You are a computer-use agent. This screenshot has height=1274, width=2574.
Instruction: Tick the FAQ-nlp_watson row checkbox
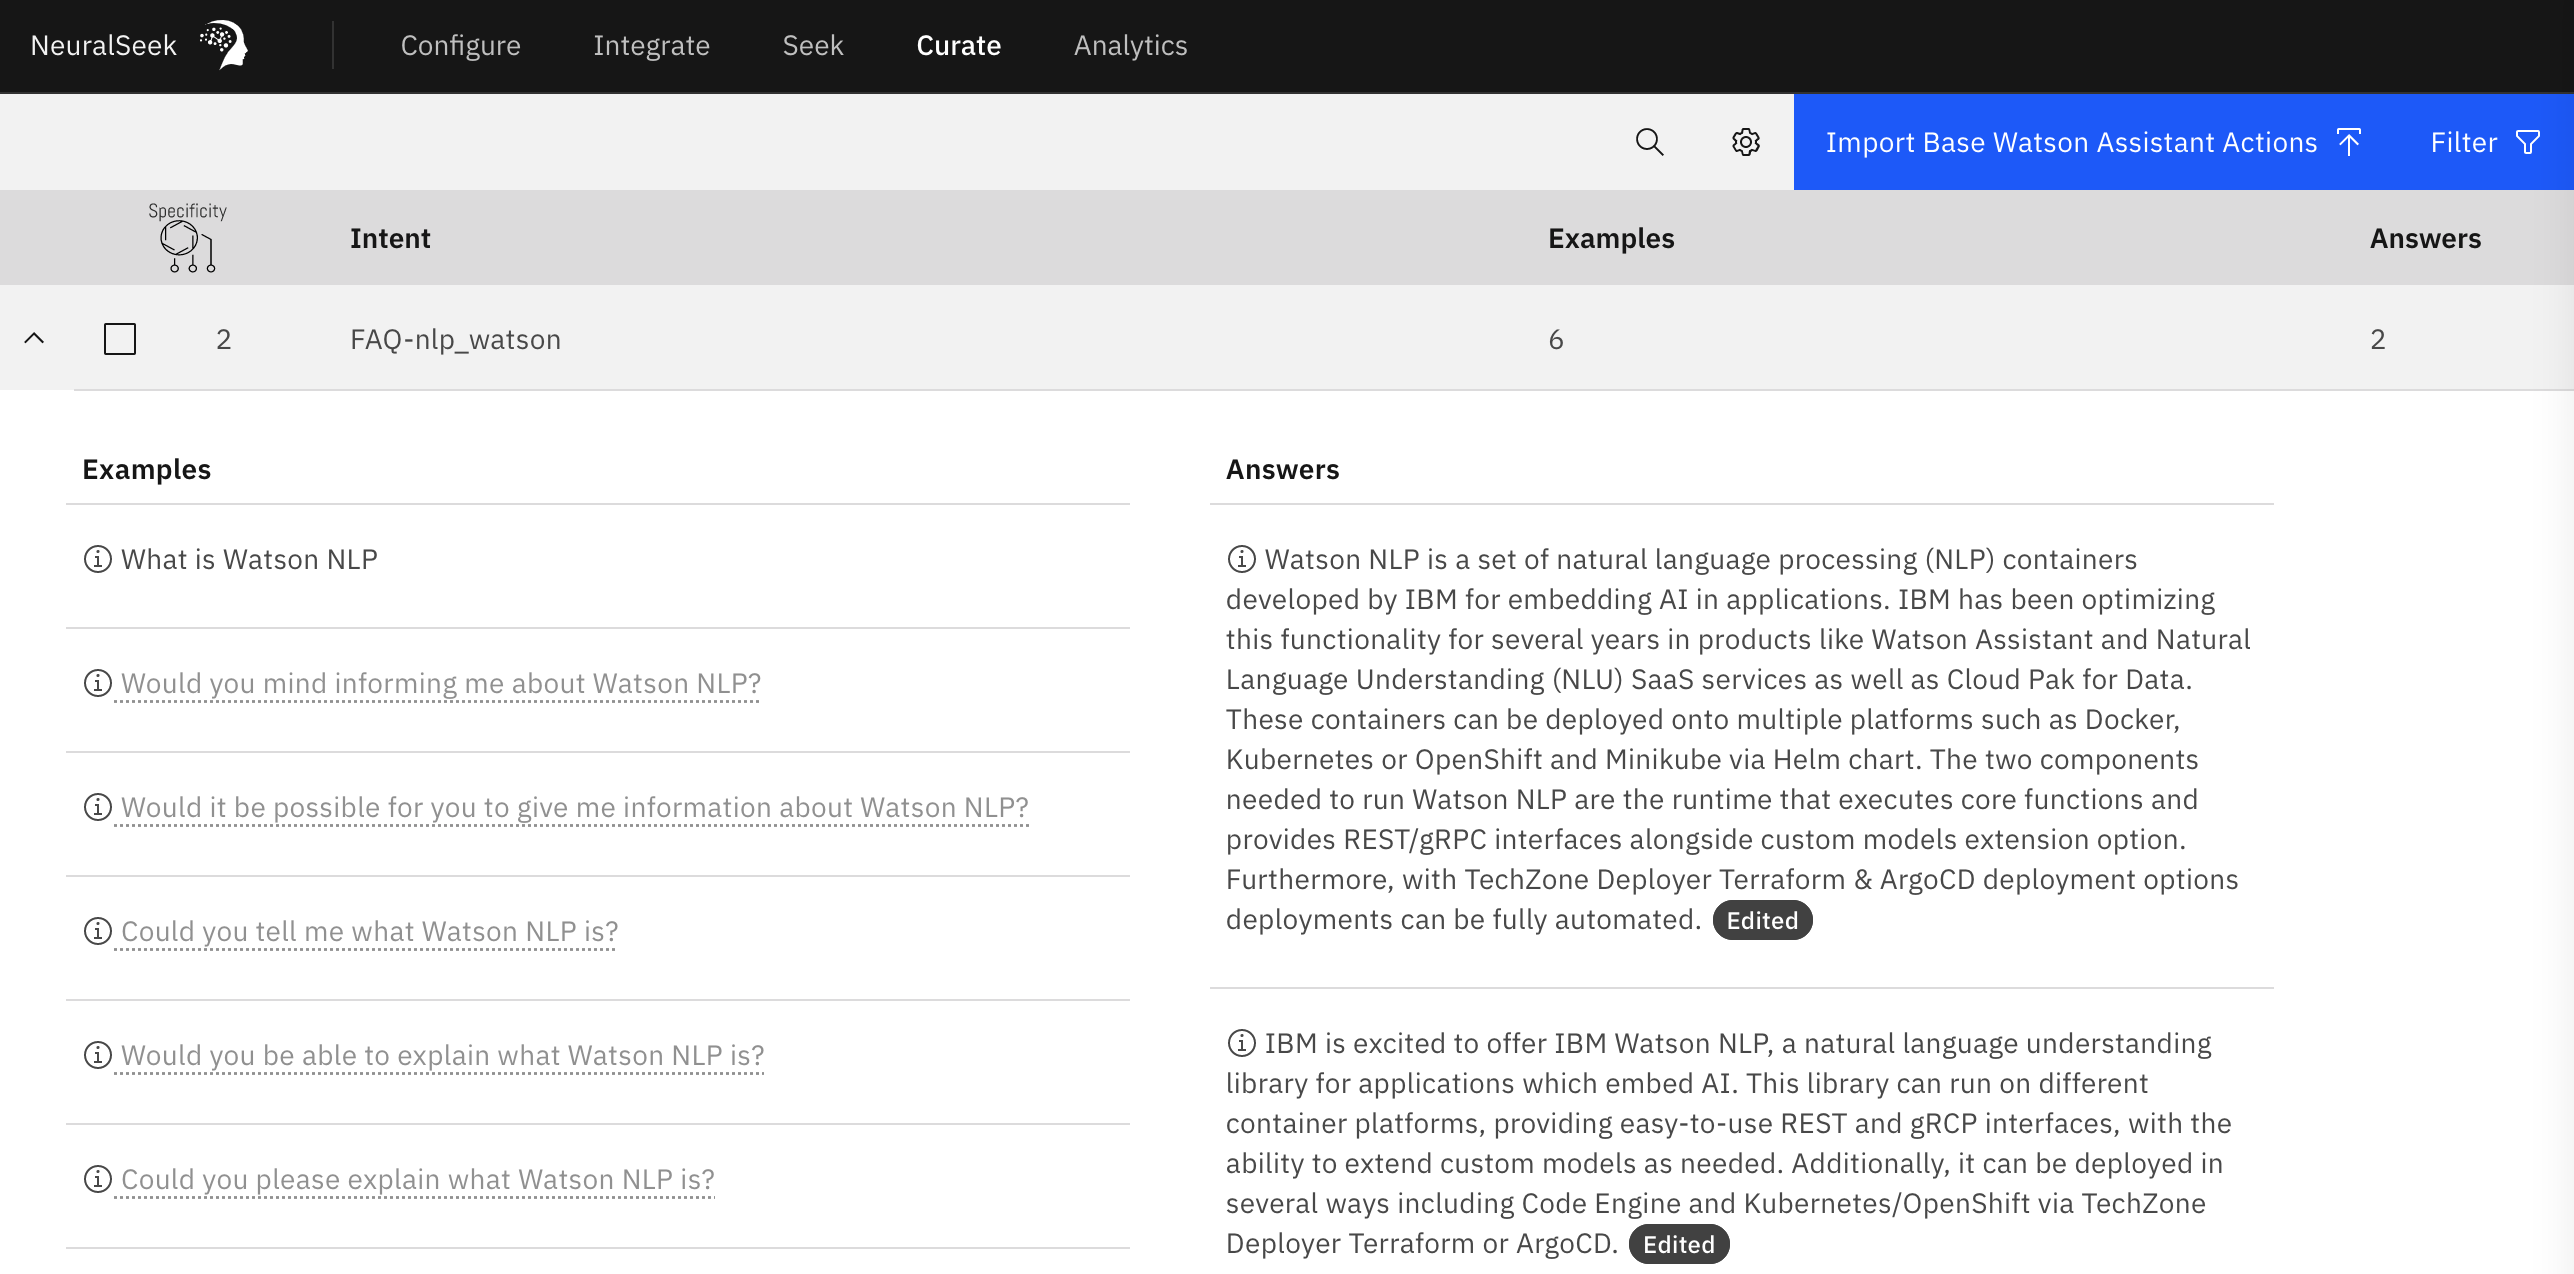[x=120, y=339]
